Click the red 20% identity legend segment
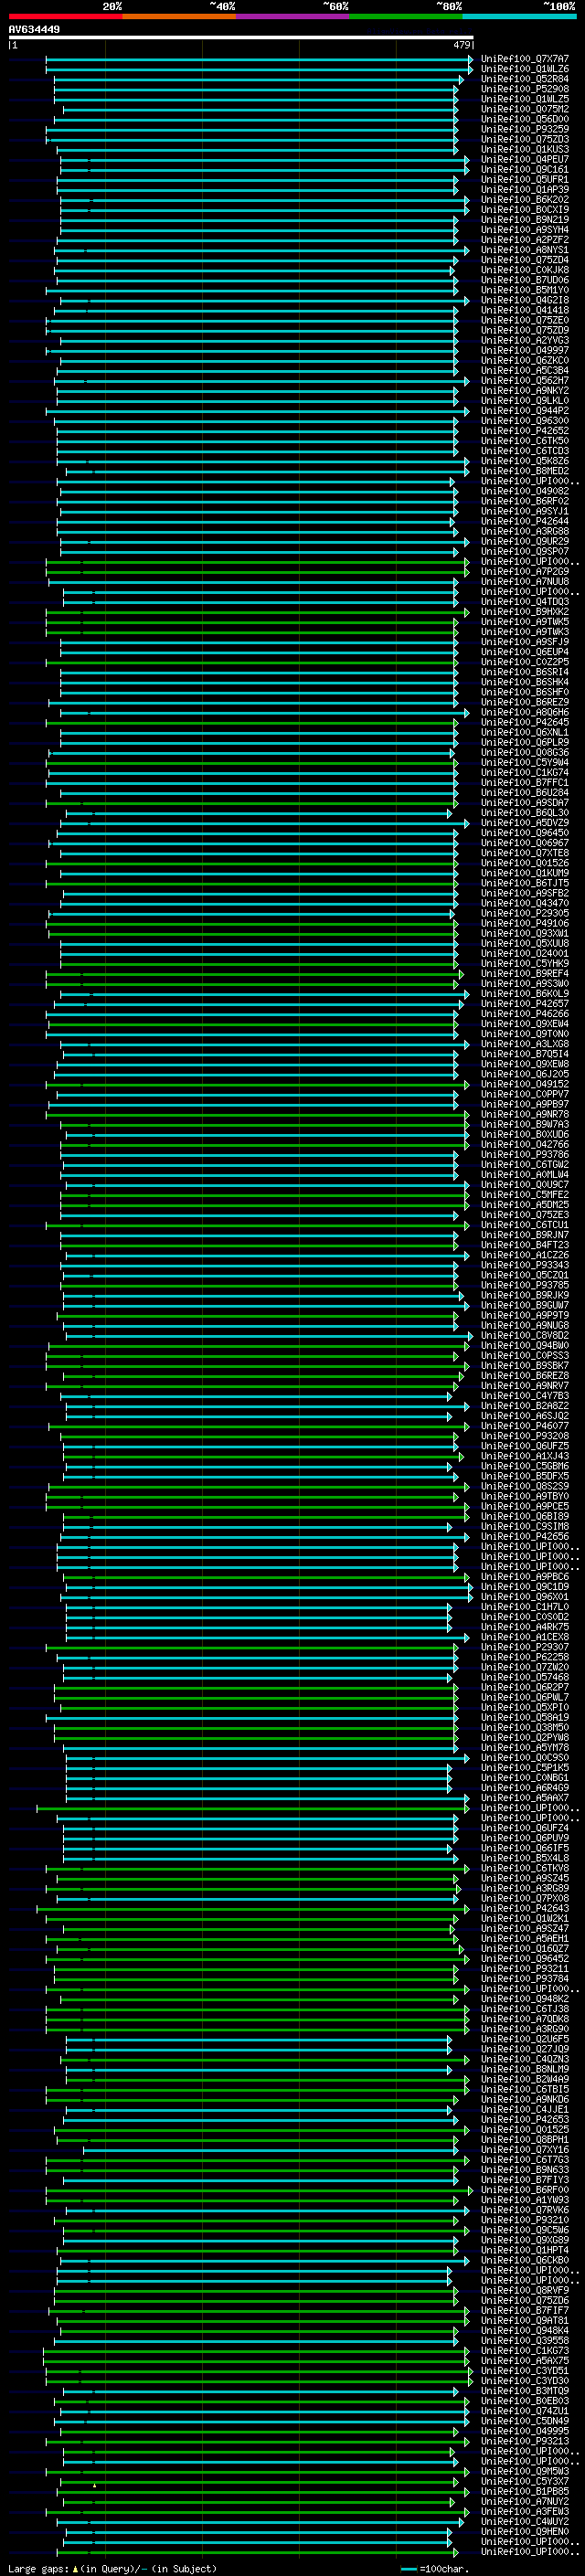 [x=65, y=16]
